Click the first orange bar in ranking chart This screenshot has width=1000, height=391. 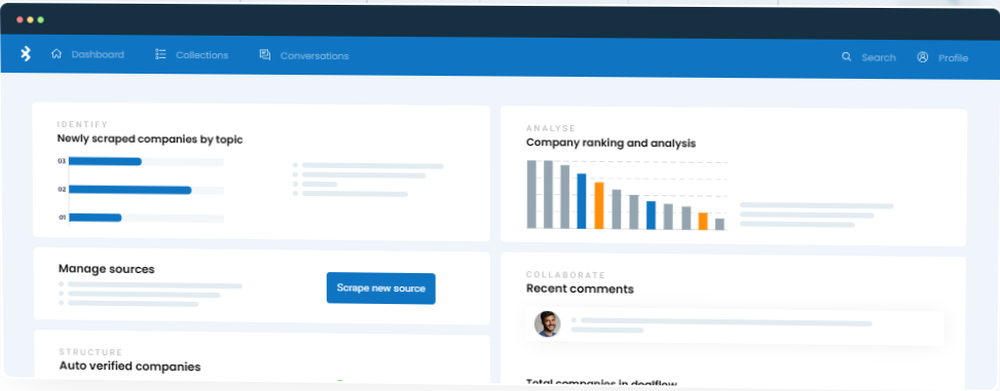click(x=599, y=205)
